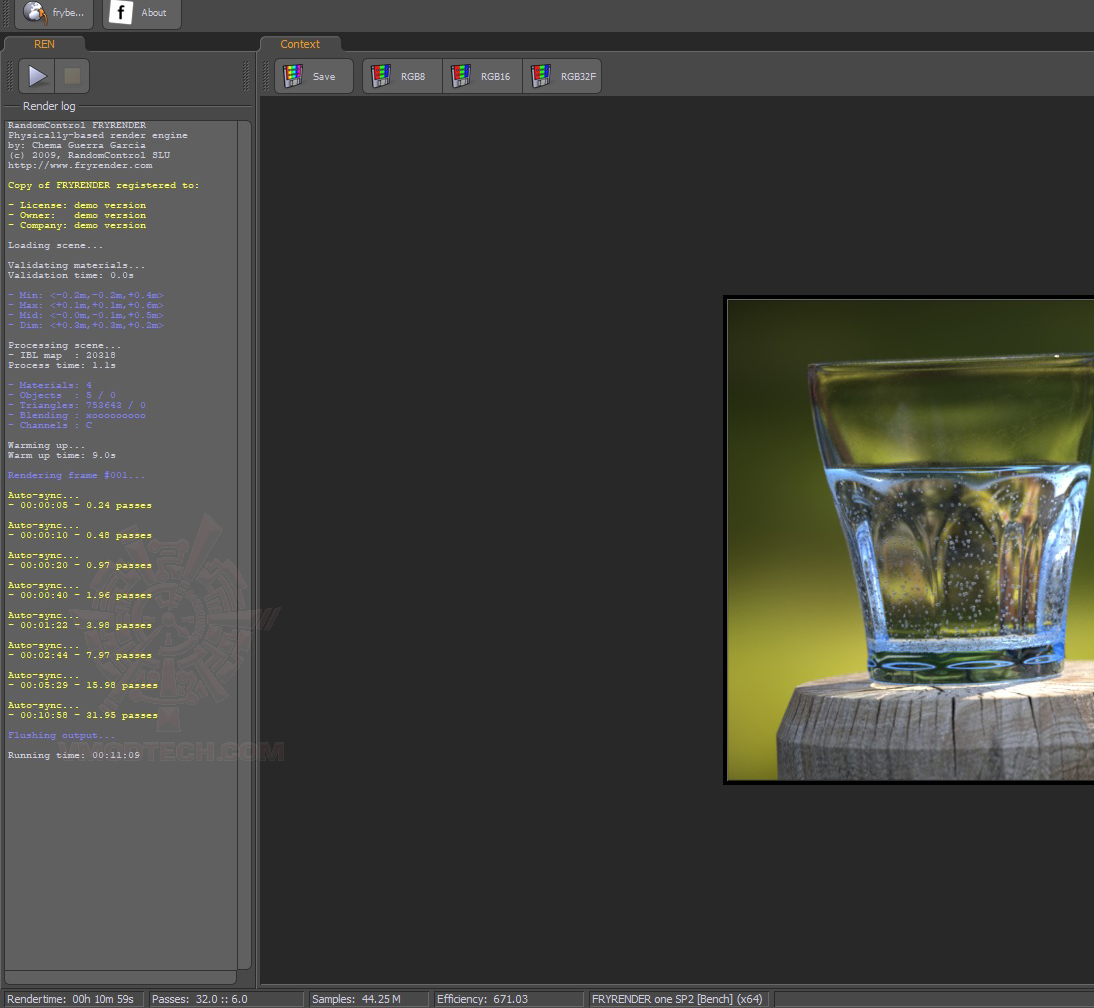Click the 'Triangles: 753643 / 0' line

tap(77, 405)
